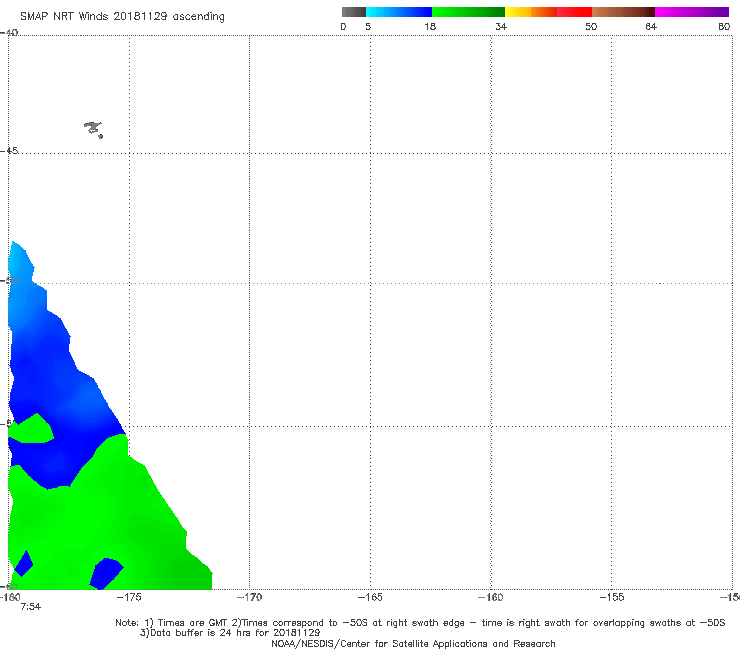Click the latitude label '-45'
This screenshot has width=740, height=650.
coord(9,151)
